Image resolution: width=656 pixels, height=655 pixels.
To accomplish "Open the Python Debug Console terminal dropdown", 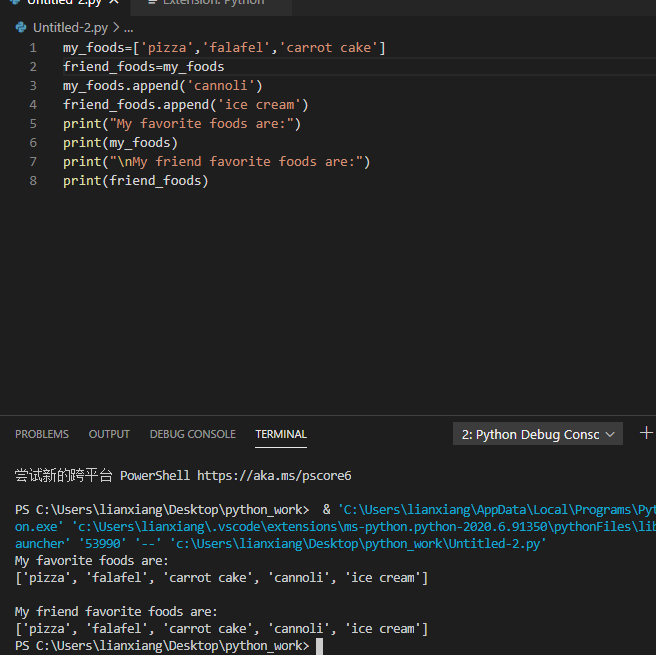I will (538, 434).
